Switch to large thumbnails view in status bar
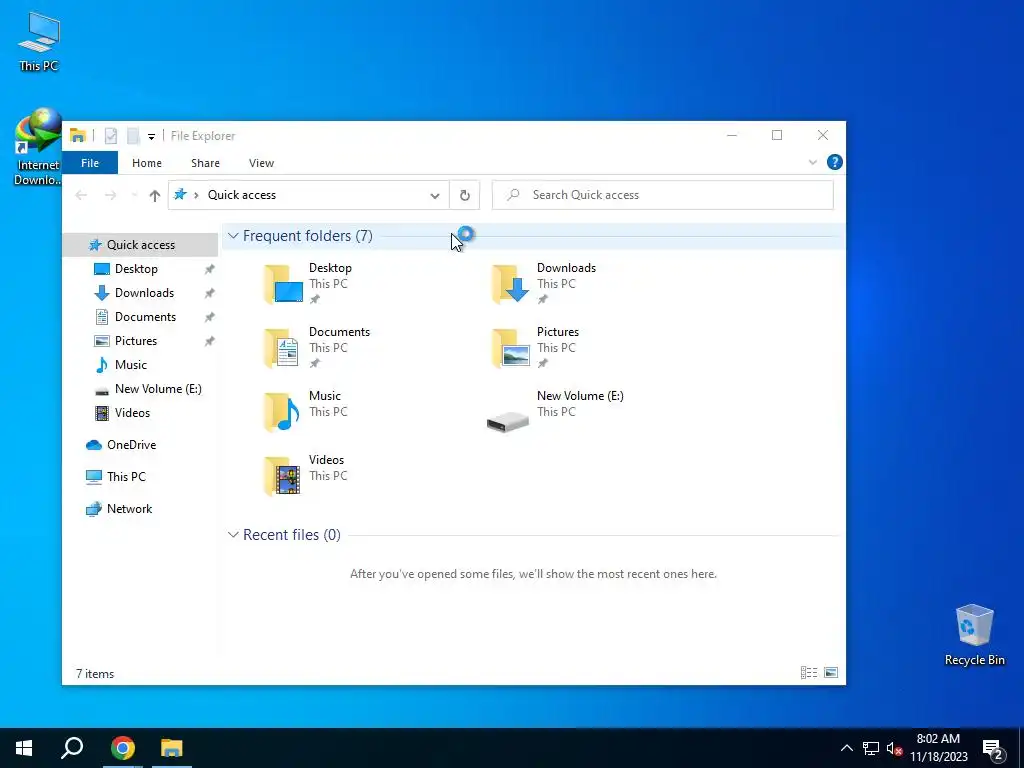Screen dimensions: 1024x768 [831, 673]
